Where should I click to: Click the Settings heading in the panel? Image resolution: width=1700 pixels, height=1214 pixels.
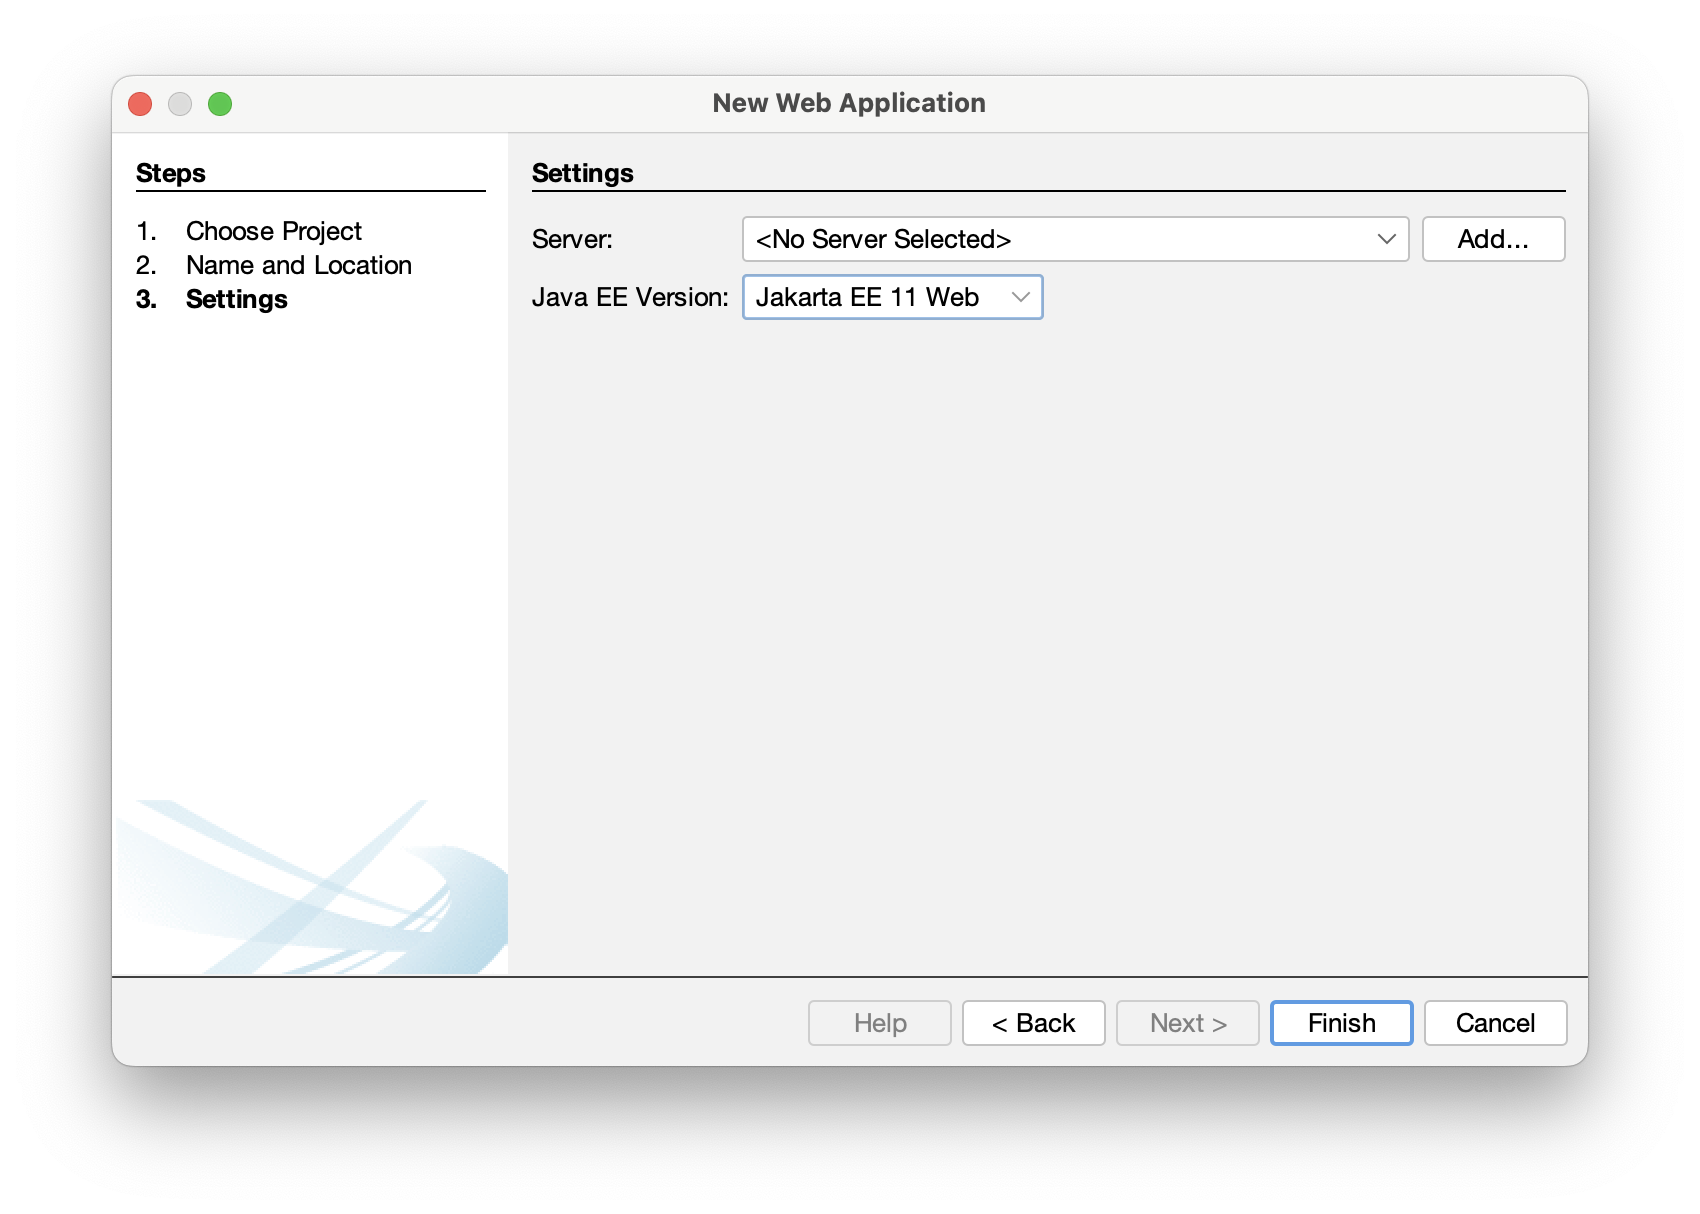582,172
